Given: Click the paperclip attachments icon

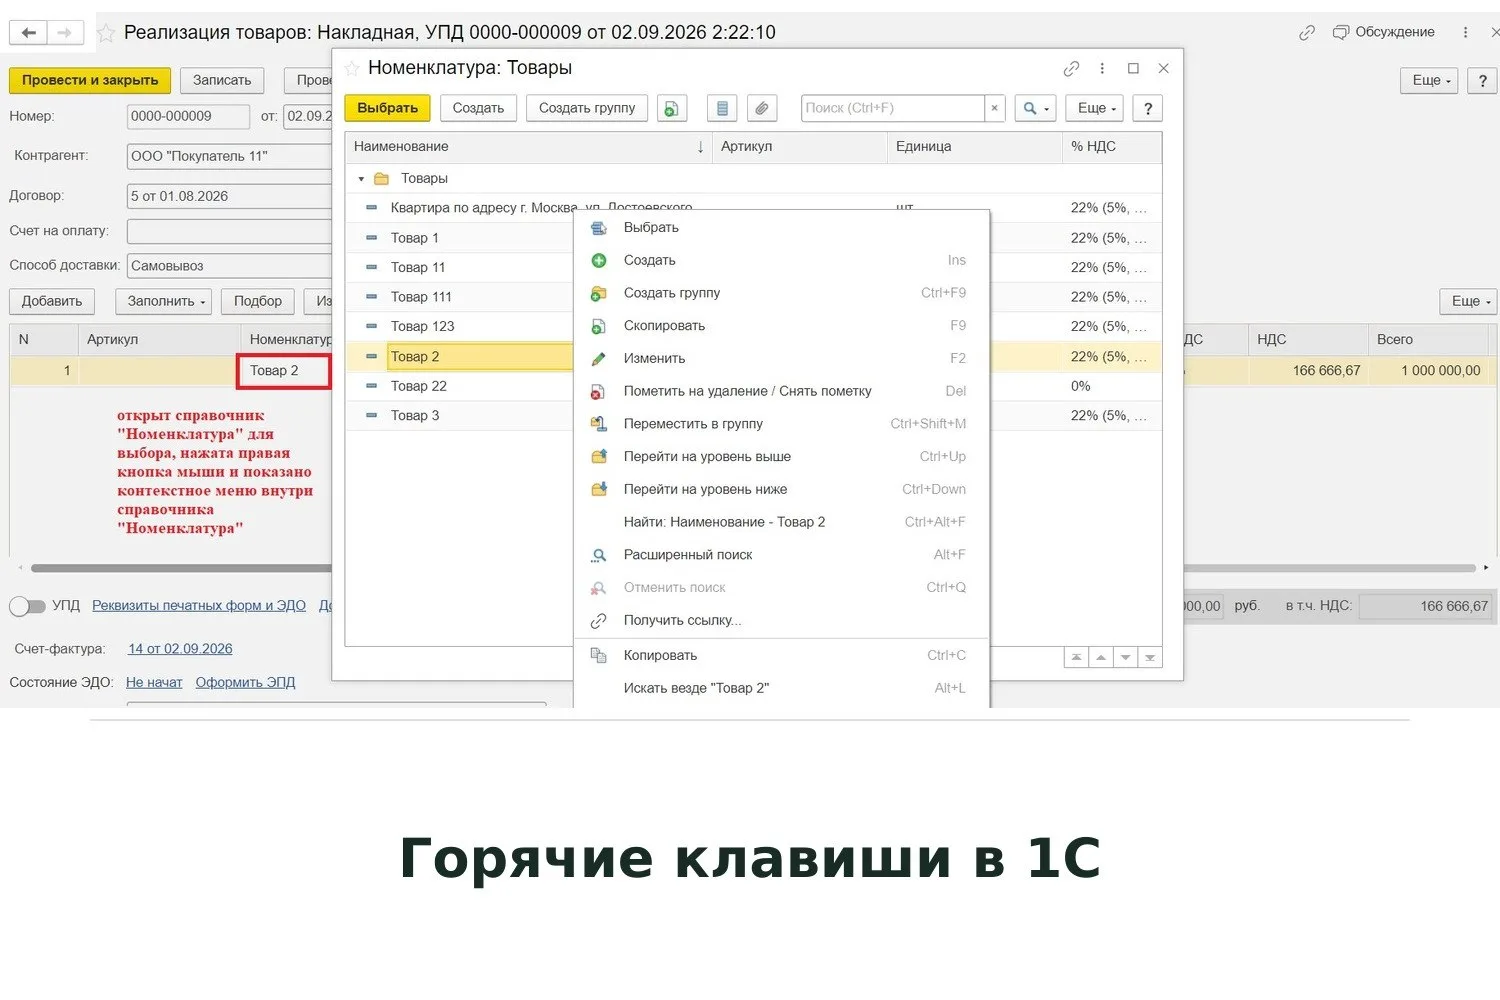Looking at the screenshot, I should click(762, 108).
